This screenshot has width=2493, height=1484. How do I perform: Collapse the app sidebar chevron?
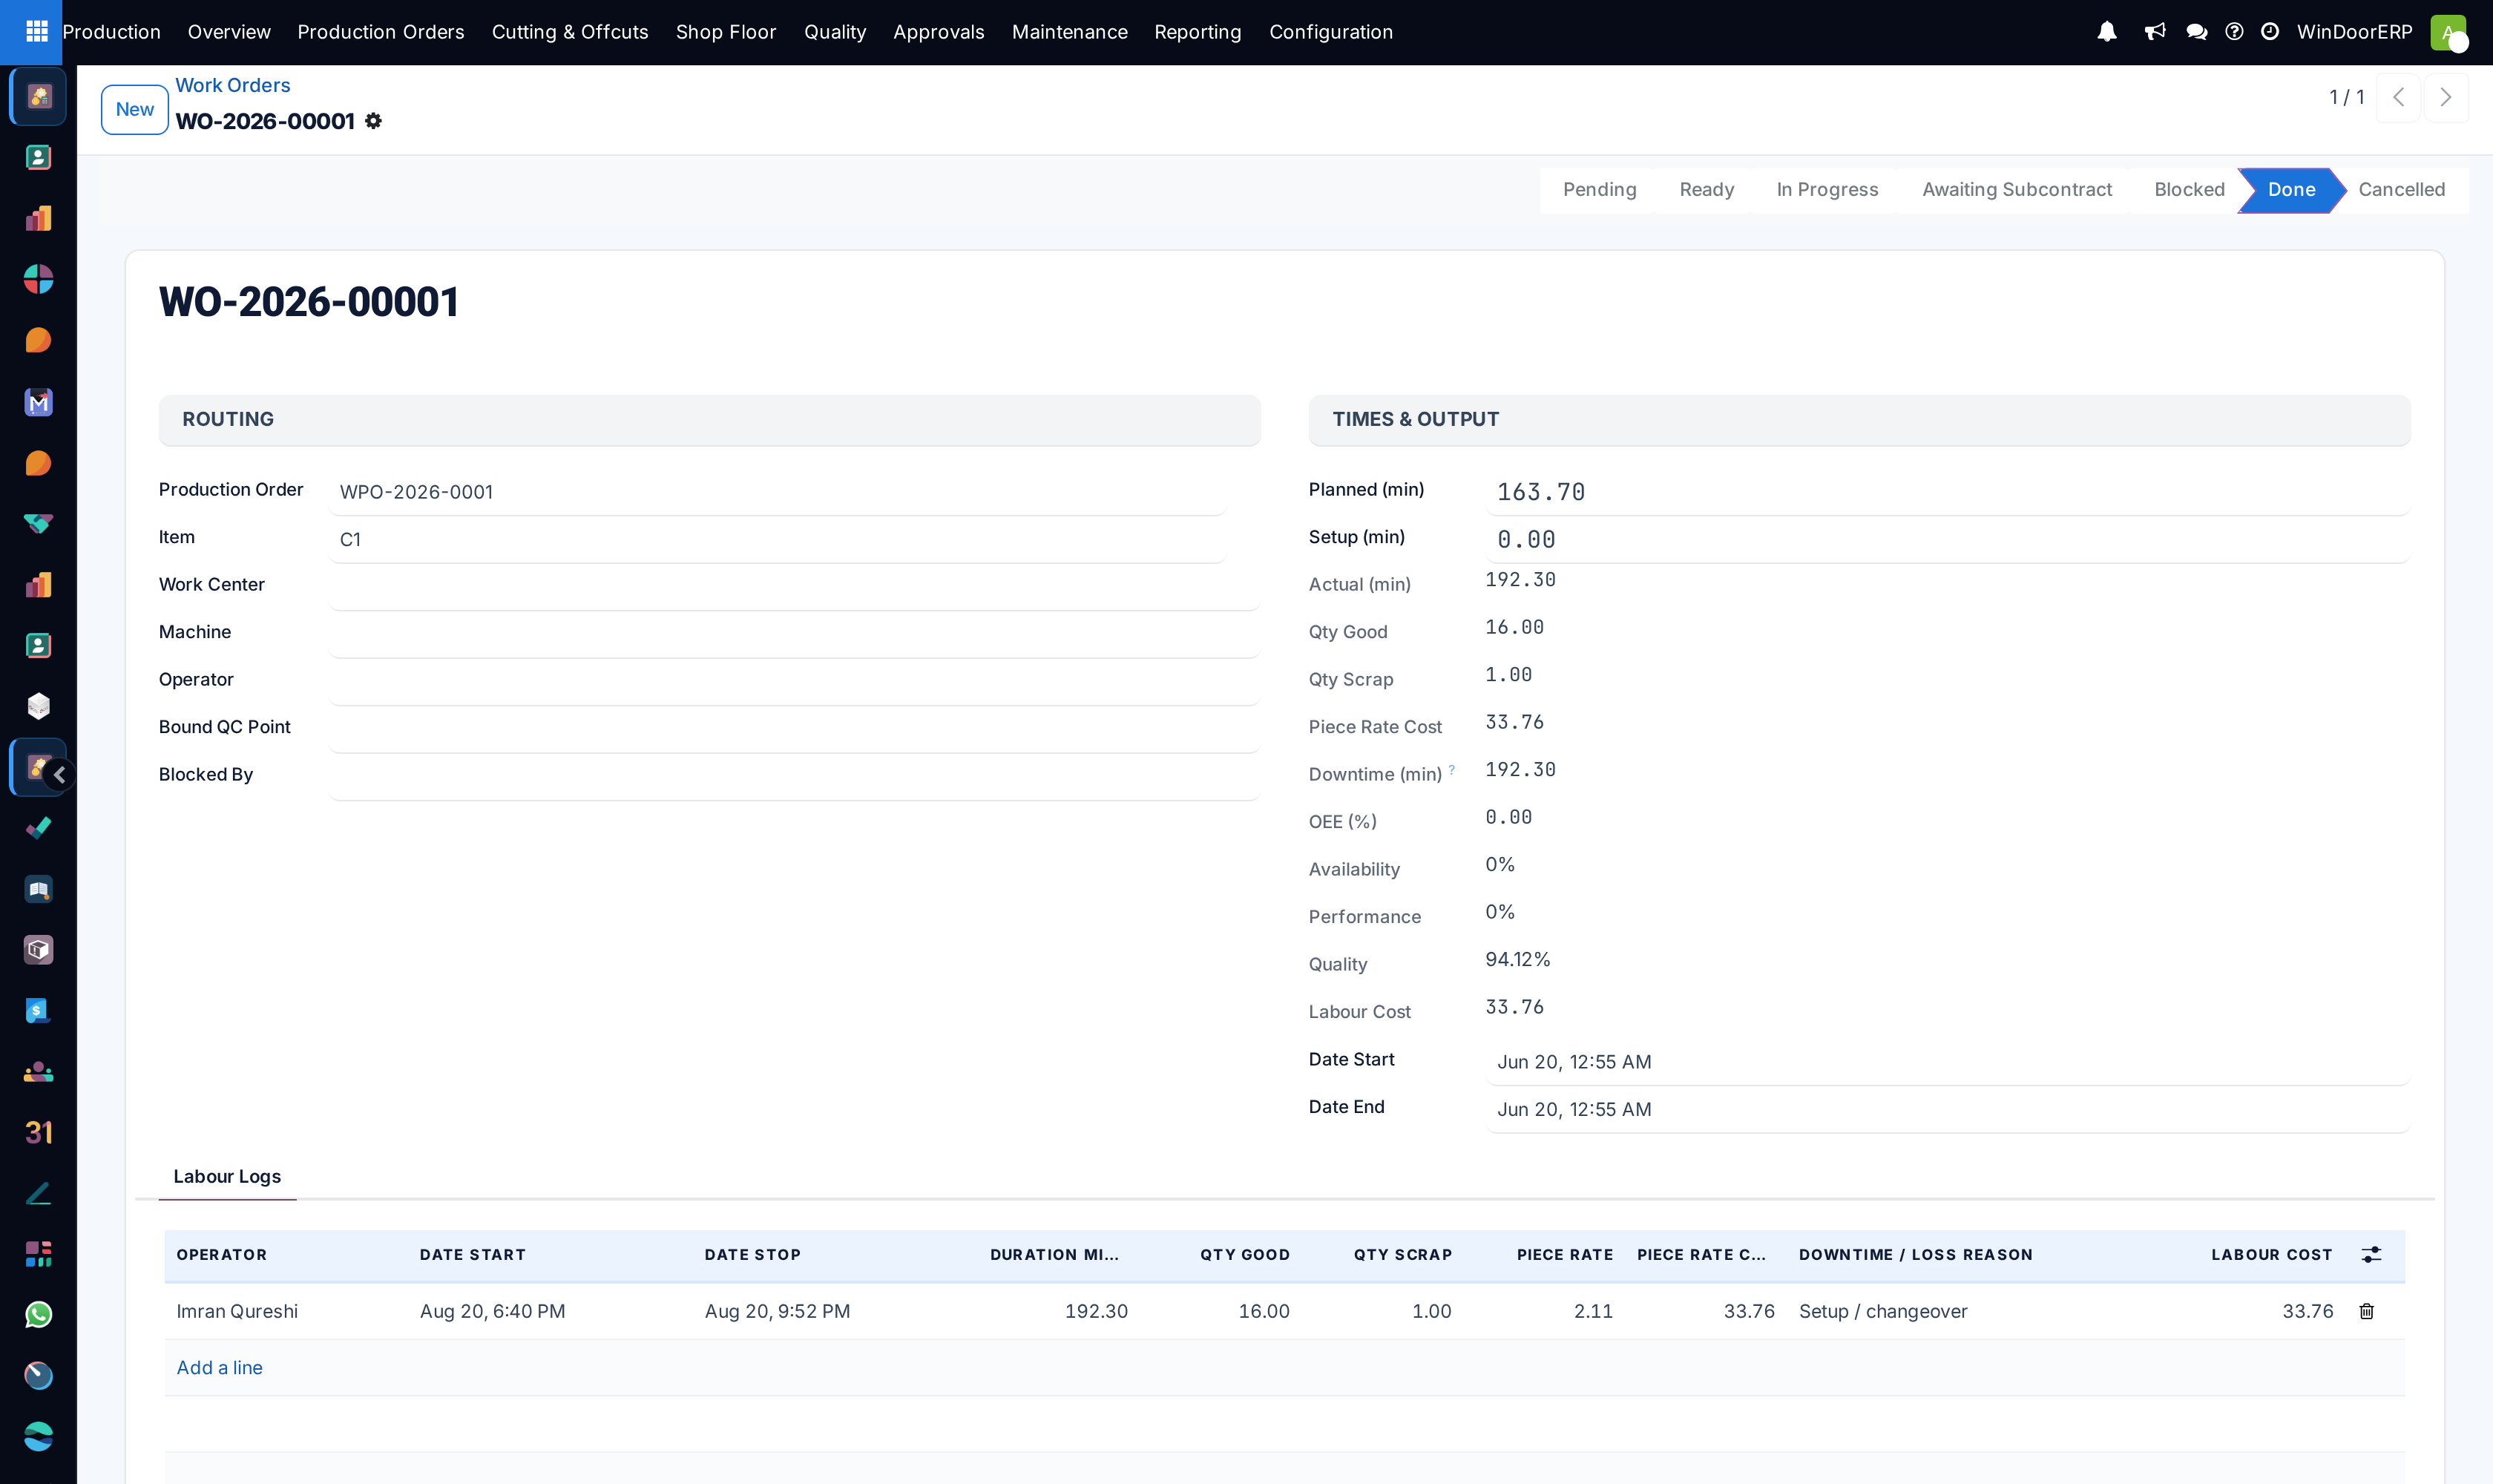point(60,774)
